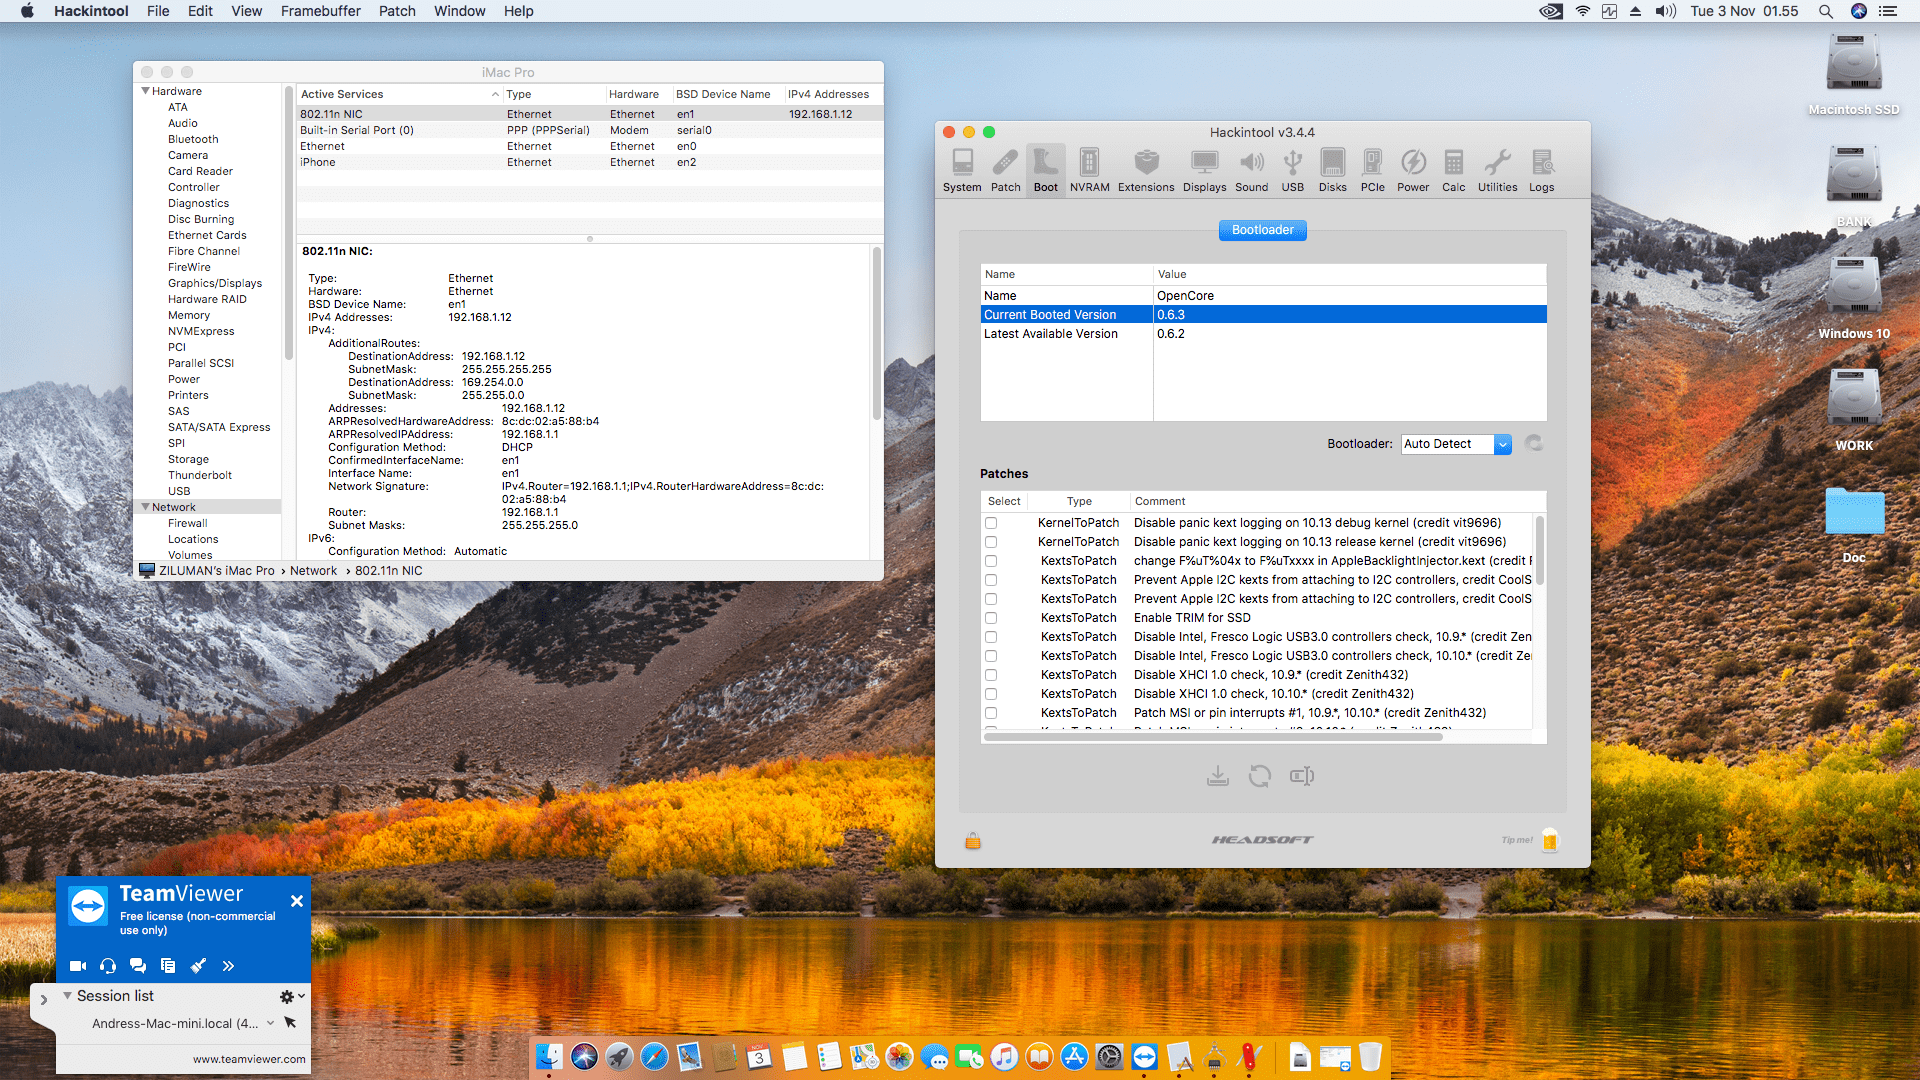
Task: Open the PCIe toolbar section
Action: [x=1372, y=170]
